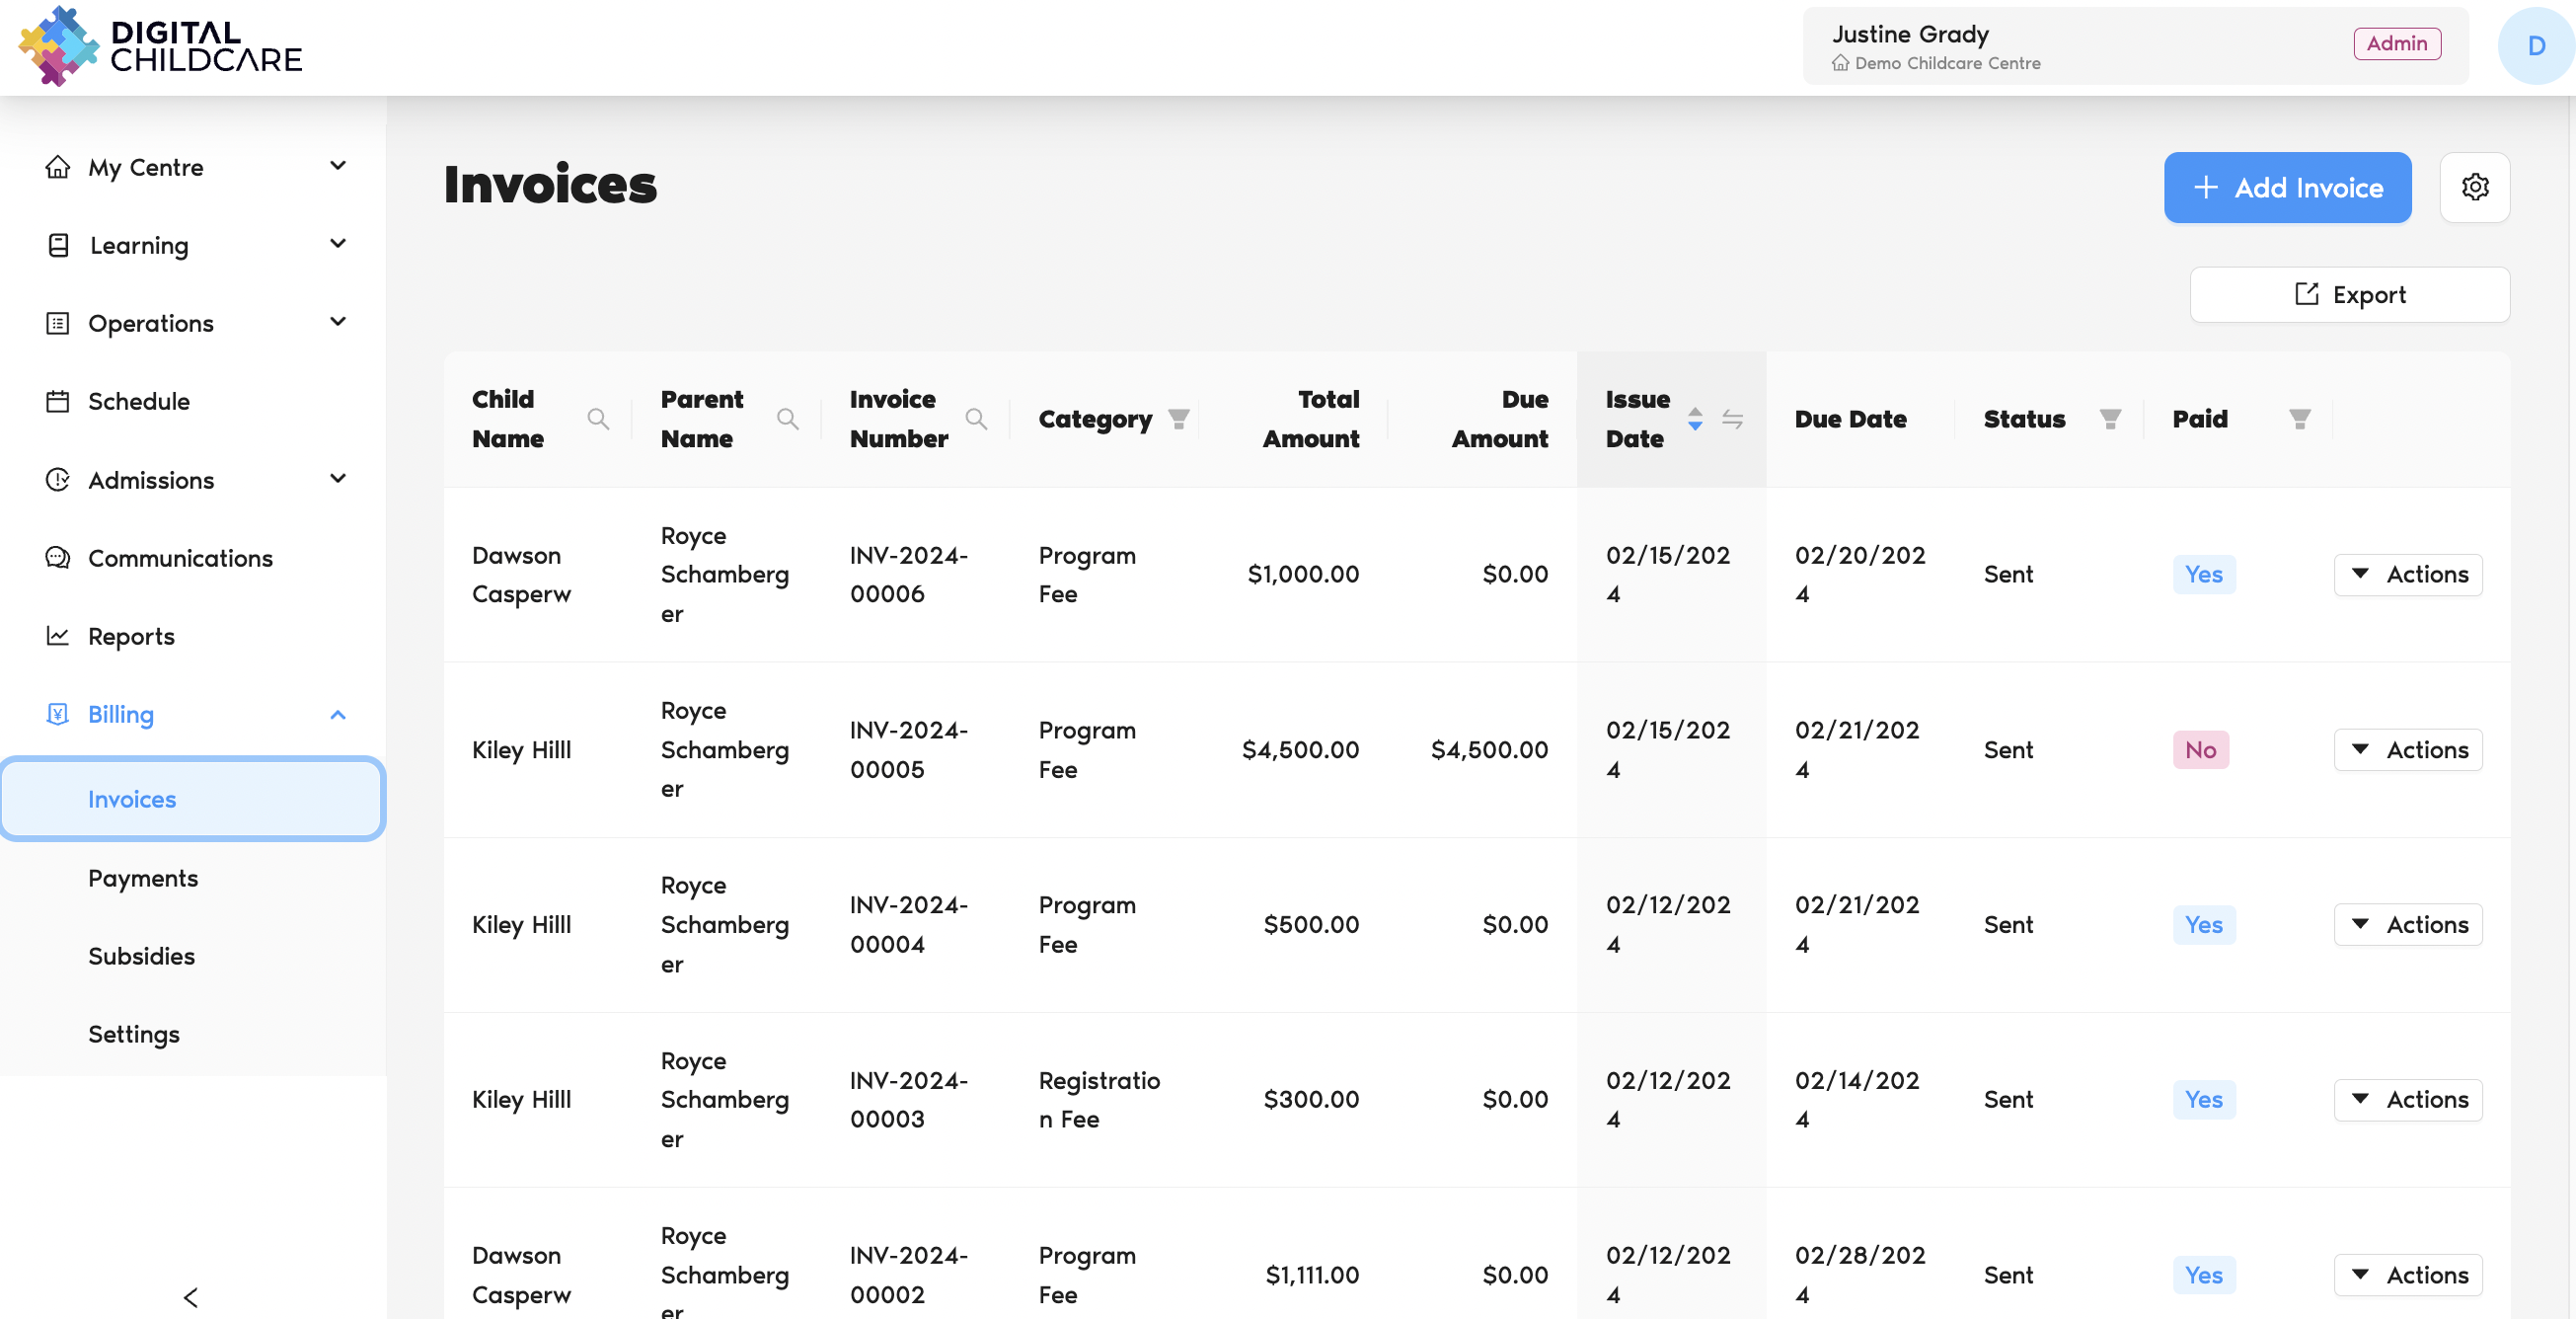Click the Add Invoice button

click(x=2287, y=187)
